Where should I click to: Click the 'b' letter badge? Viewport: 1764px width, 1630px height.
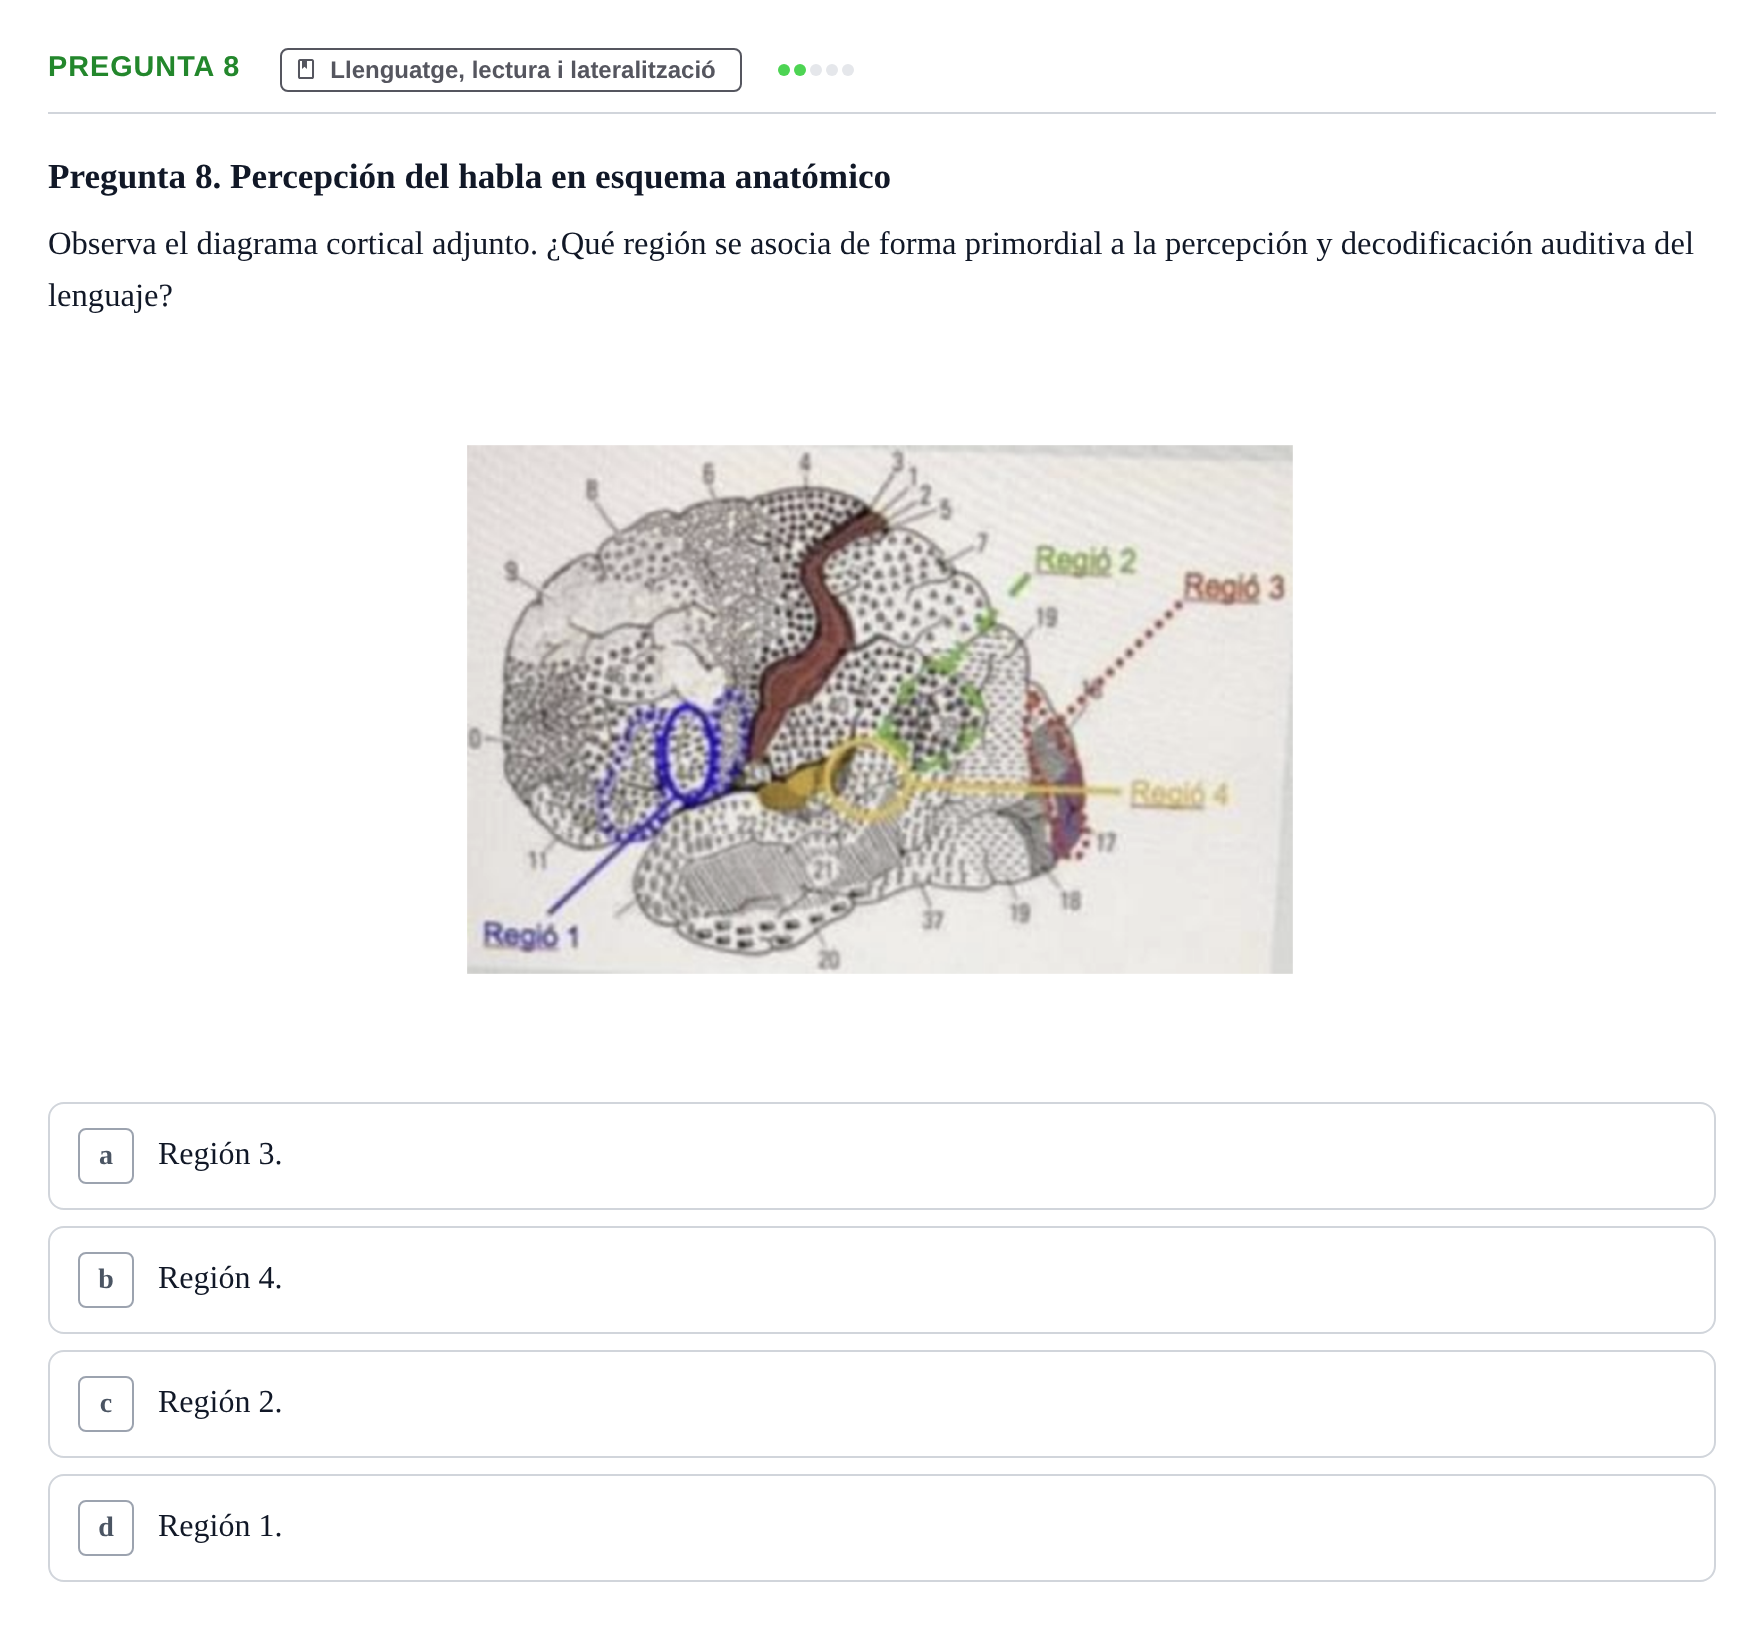[106, 1280]
